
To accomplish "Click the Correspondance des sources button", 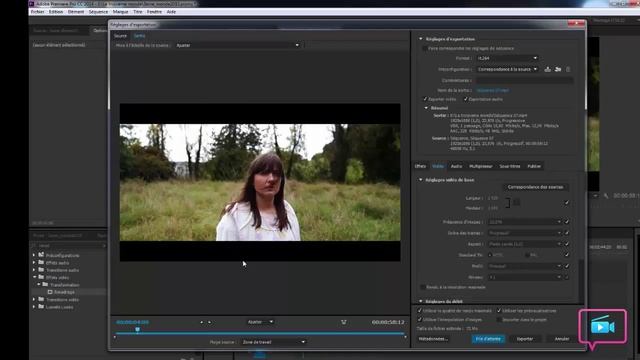I will (x=535, y=187).
